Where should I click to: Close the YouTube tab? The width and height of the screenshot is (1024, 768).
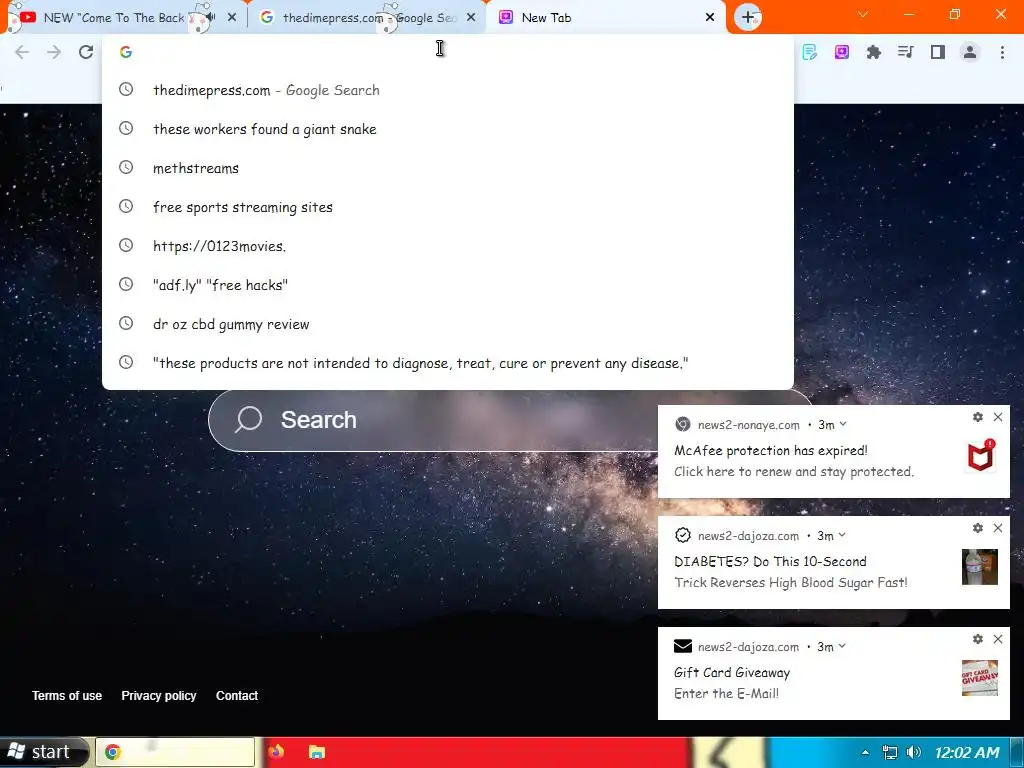232,18
